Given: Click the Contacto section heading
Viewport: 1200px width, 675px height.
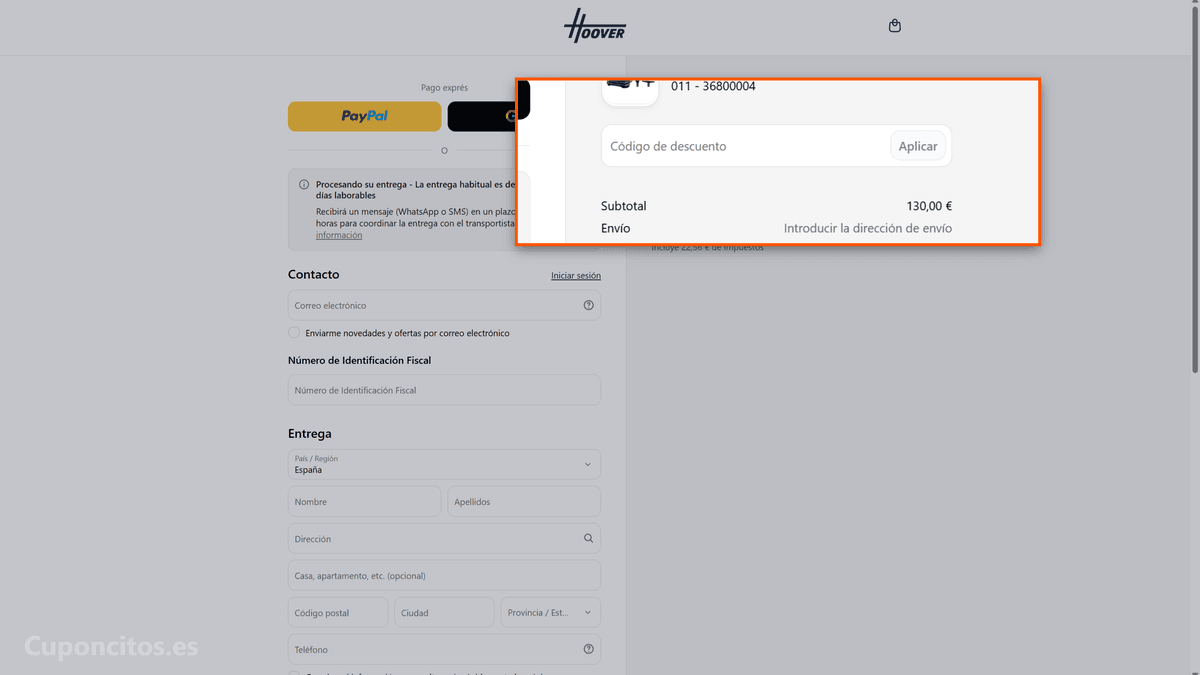Looking at the screenshot, I should click(313, 275).
